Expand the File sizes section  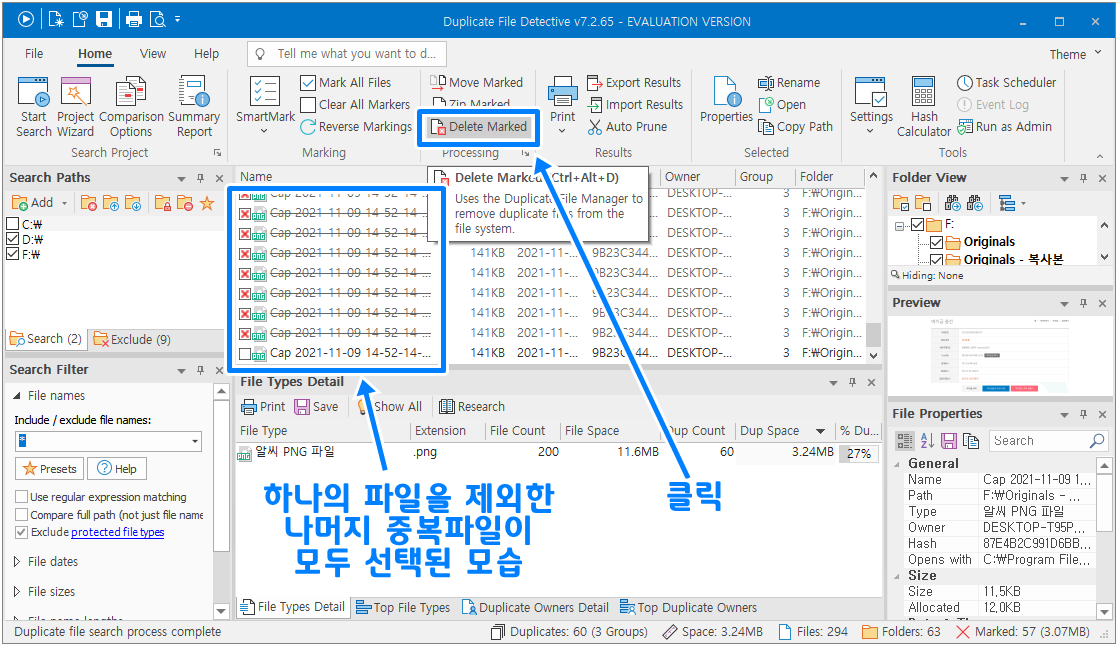click(x=16, y=591)
